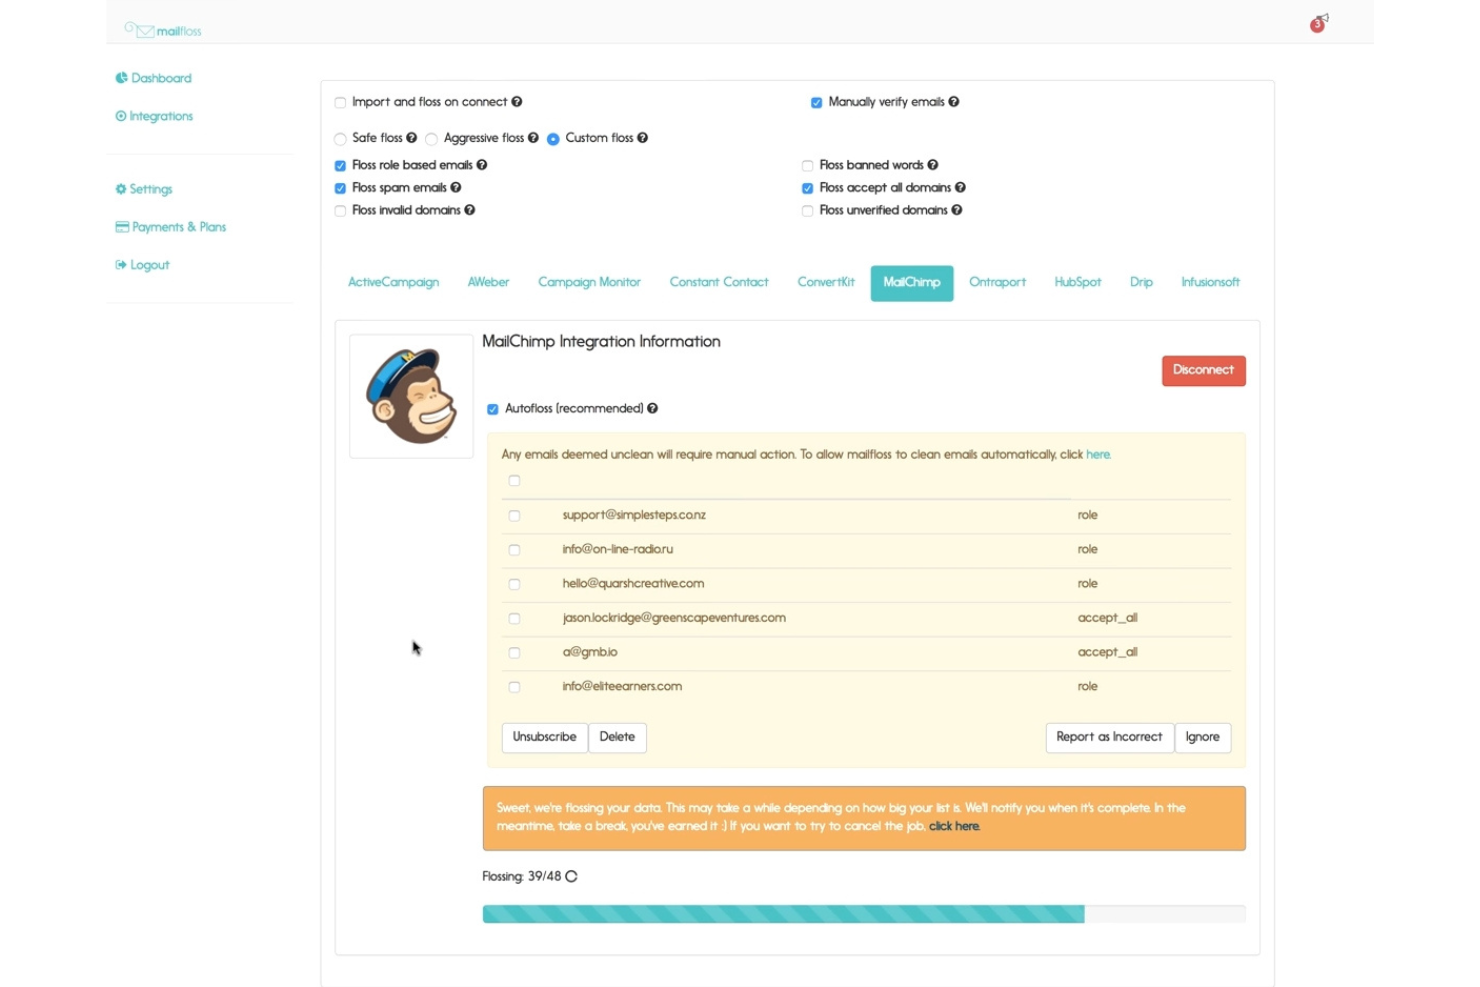Image resolution: width=1480 pixels, height=987 pixels.
Task: Select a@gmb.io row checkbox
Action: tap(514, 653)
